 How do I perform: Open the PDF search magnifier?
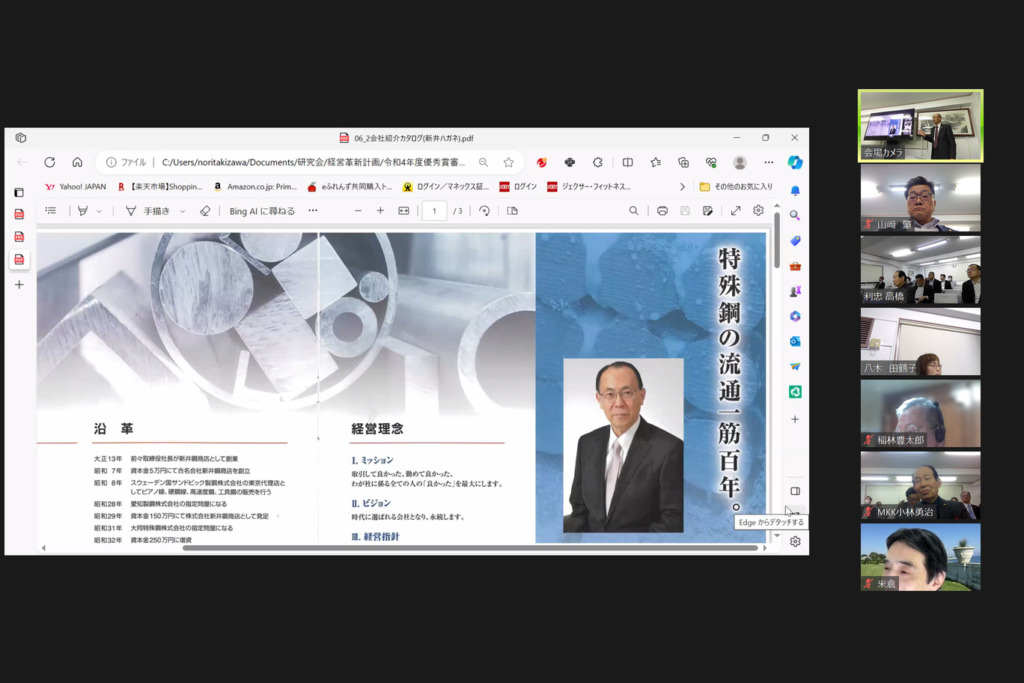[634, 211]
